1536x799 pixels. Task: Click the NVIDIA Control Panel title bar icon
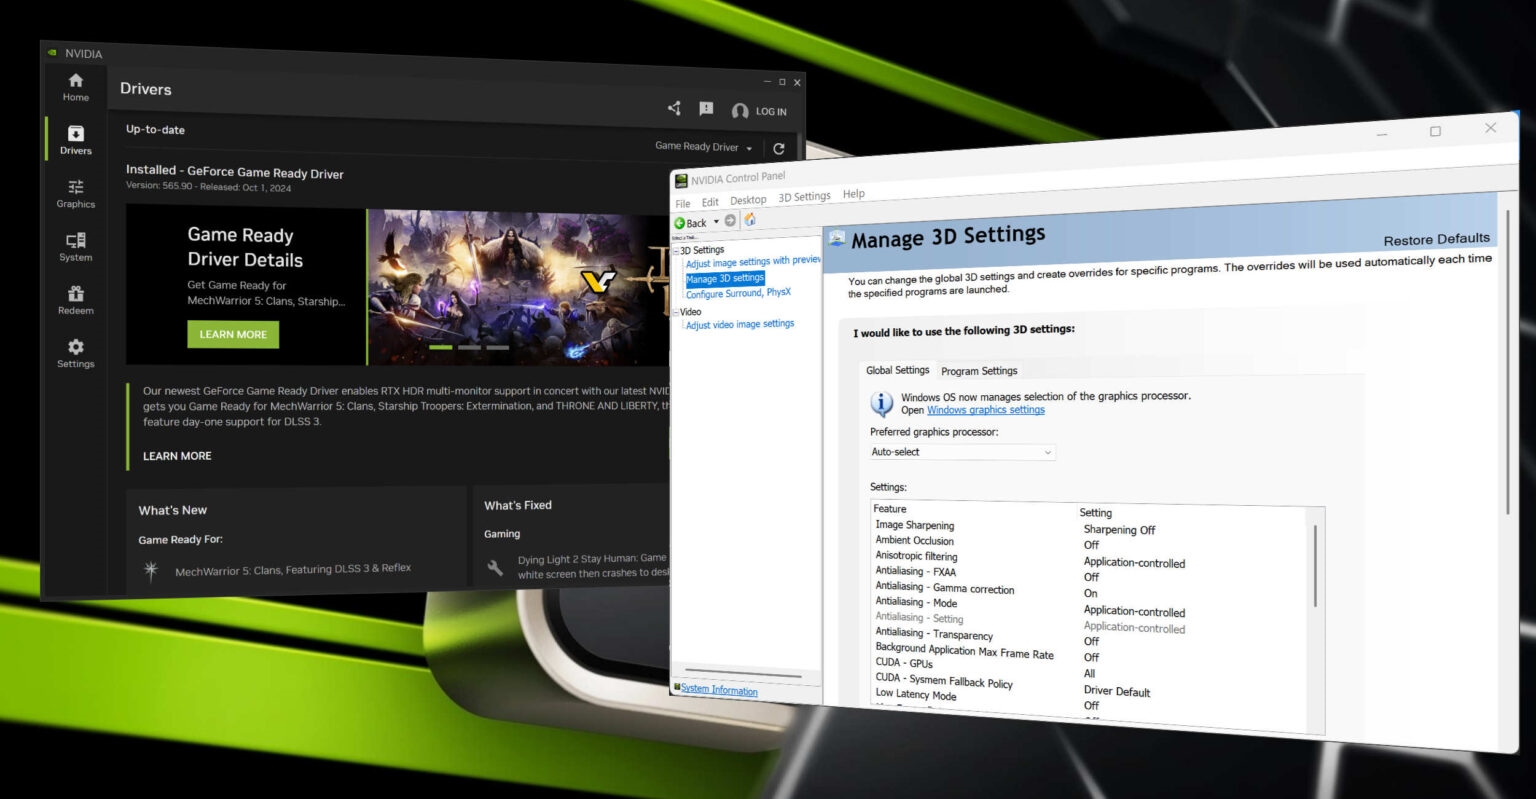click(681, 181)
